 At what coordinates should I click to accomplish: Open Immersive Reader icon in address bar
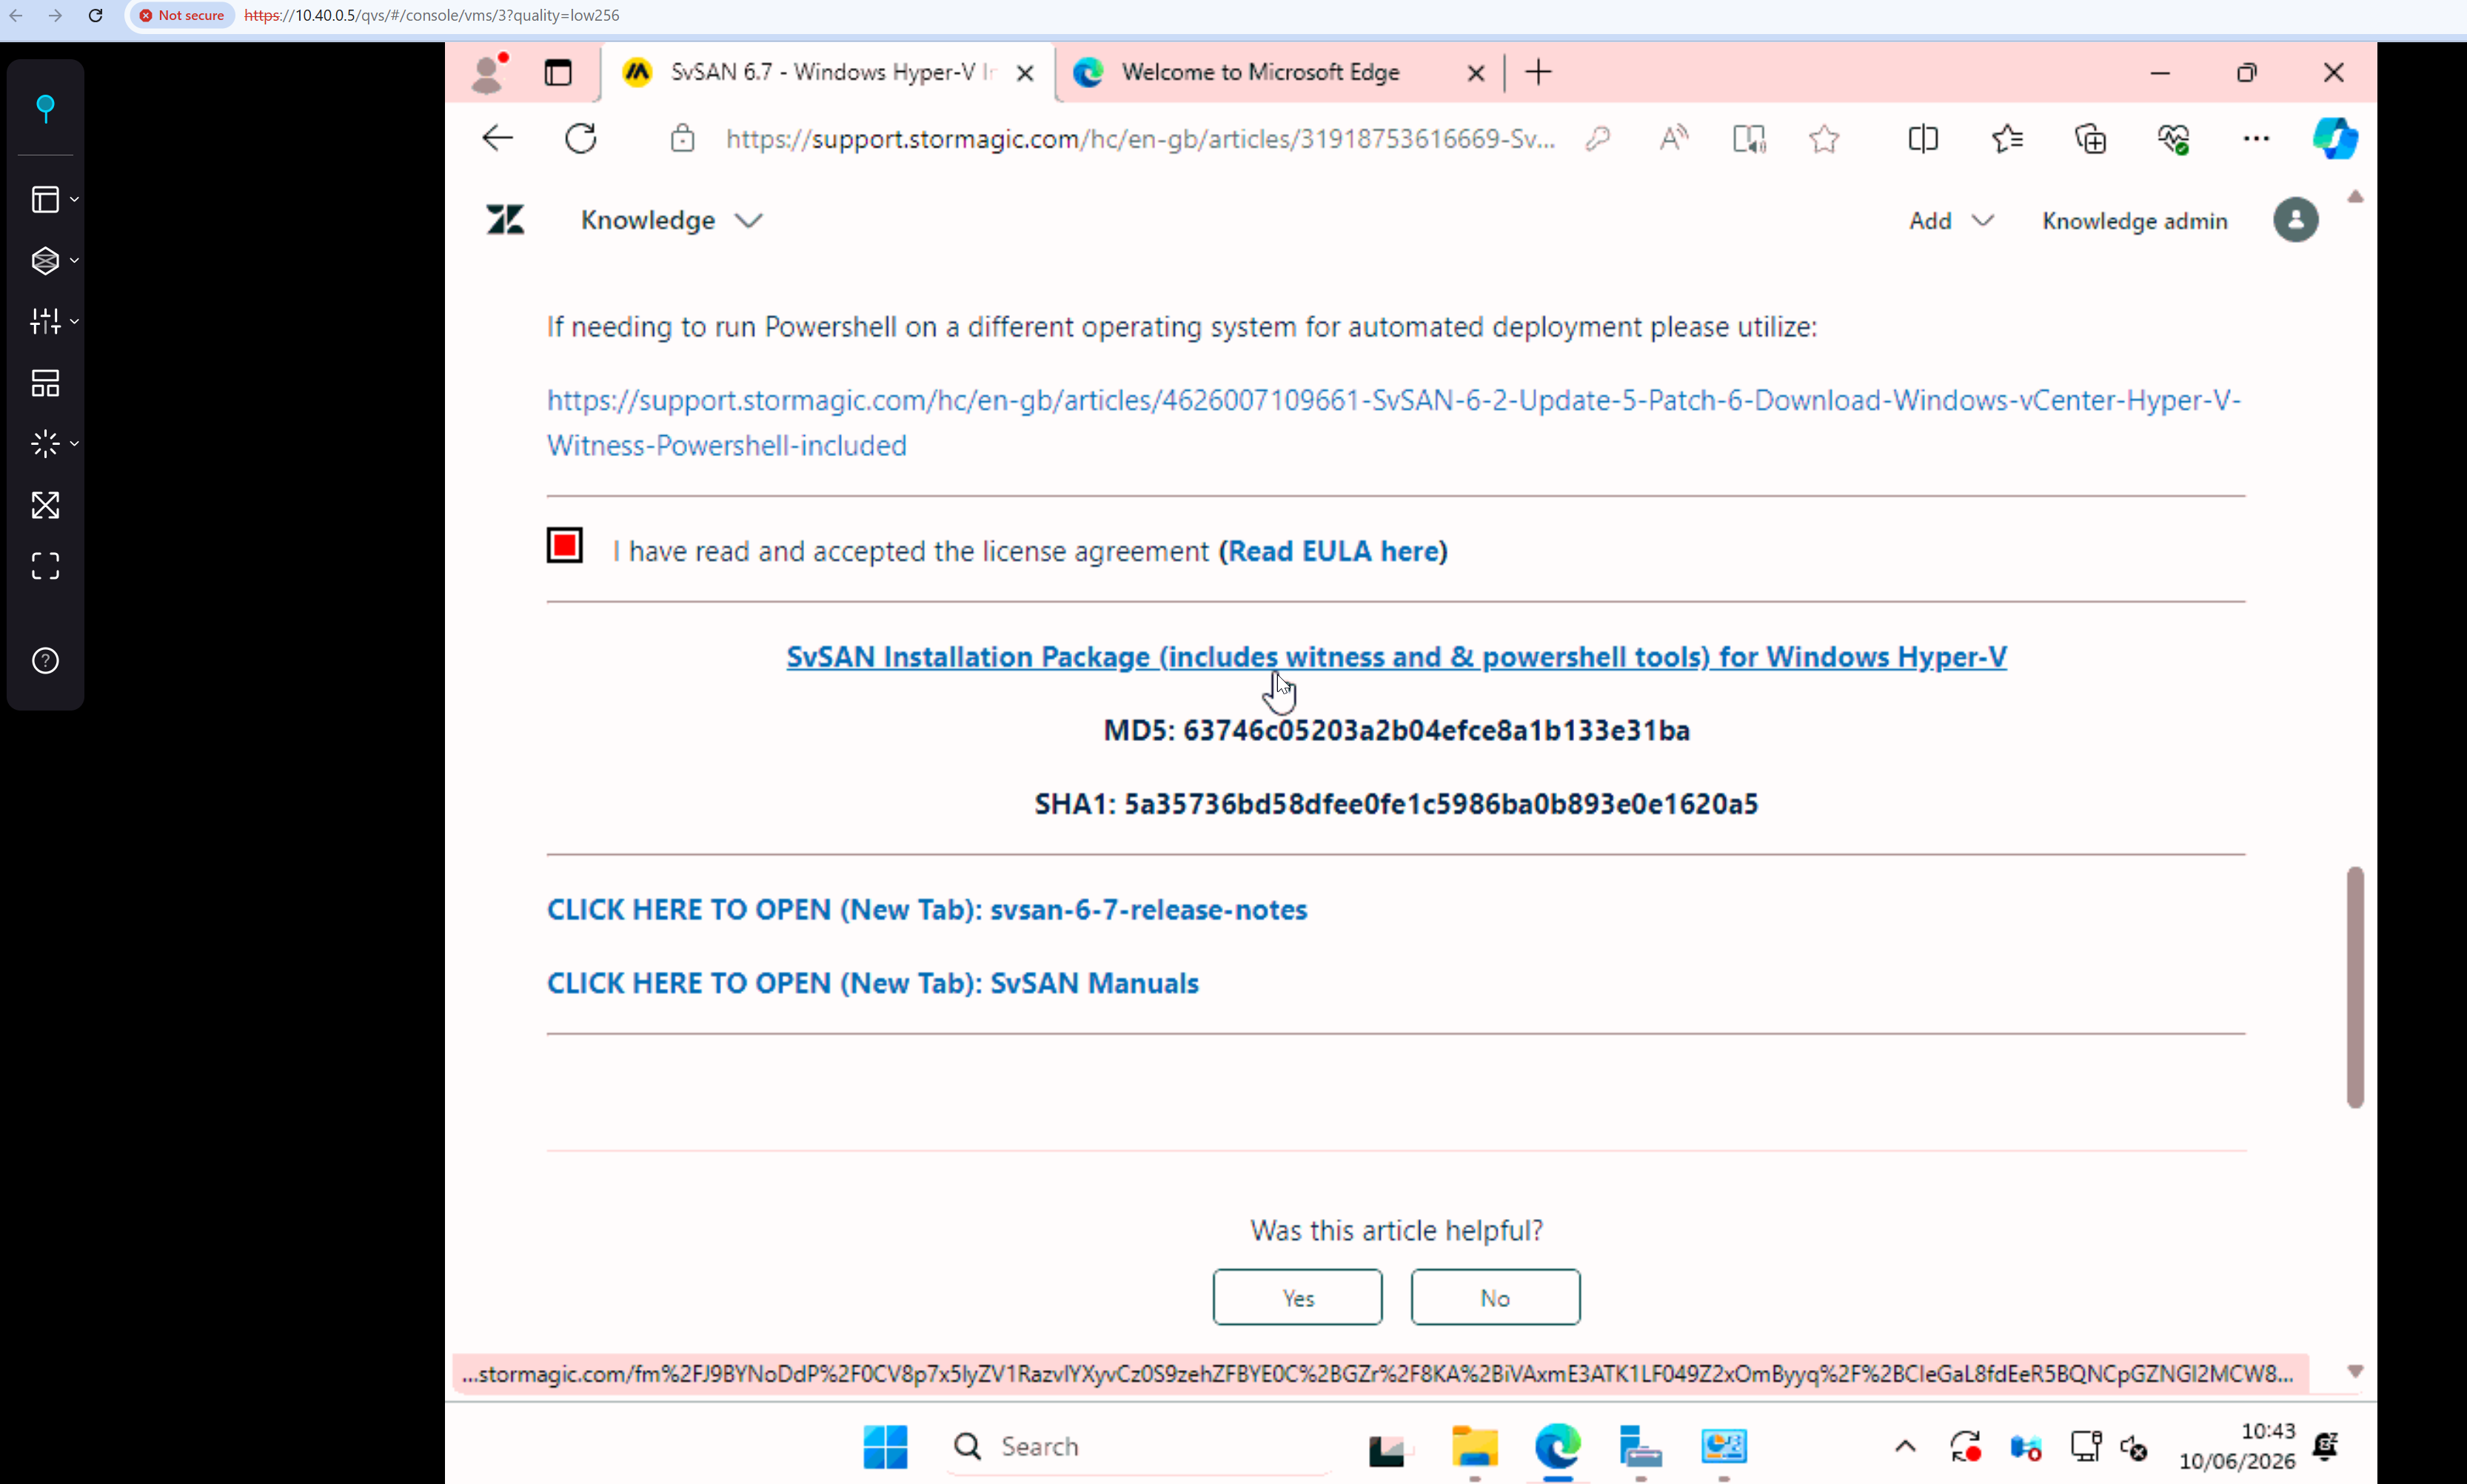click(1749, 138)
